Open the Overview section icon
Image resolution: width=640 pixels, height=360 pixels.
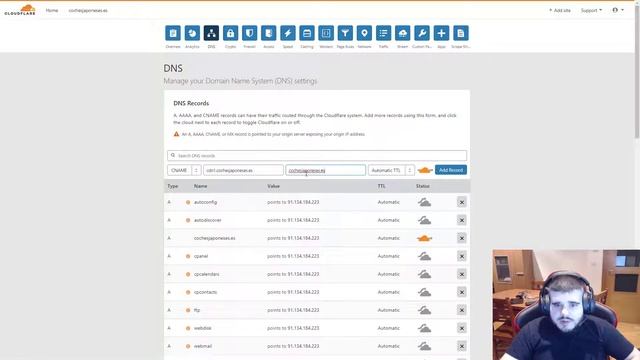173,33
